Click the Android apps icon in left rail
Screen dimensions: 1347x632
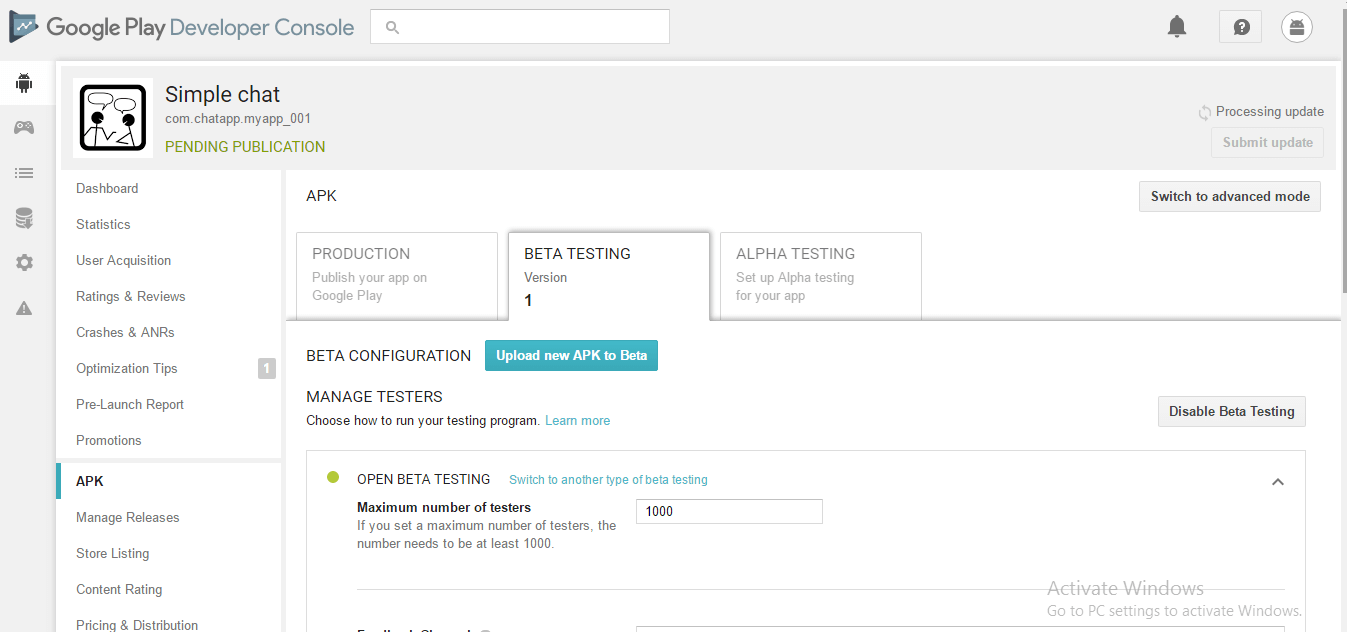click(24, 83)
